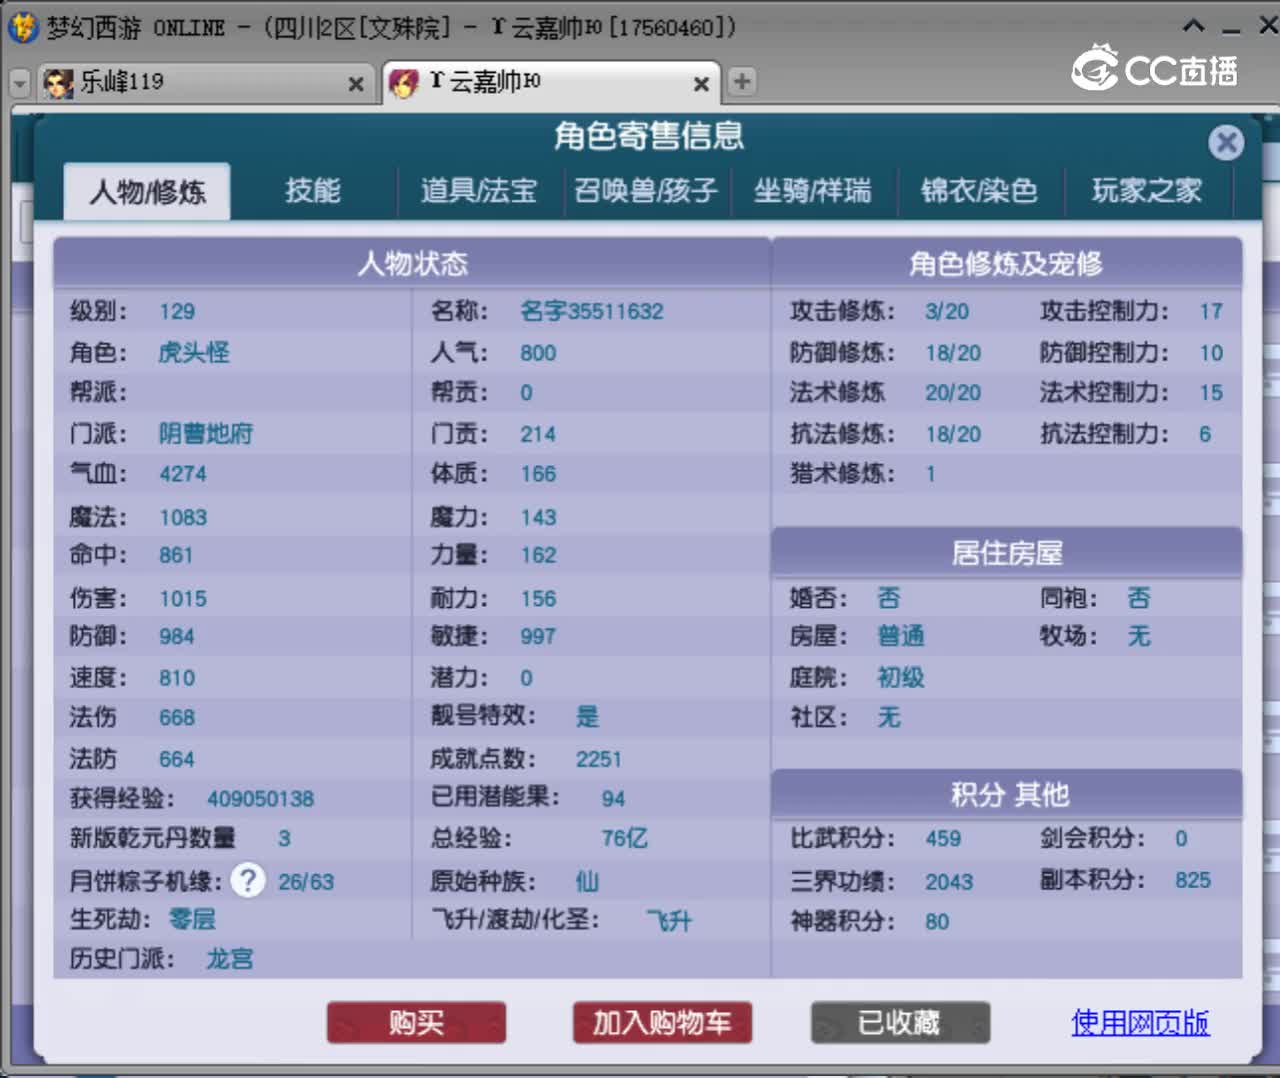The width and height of the screenshot is (1280, 1078).
Task: Click the level value 129
Action: [177, 311]
